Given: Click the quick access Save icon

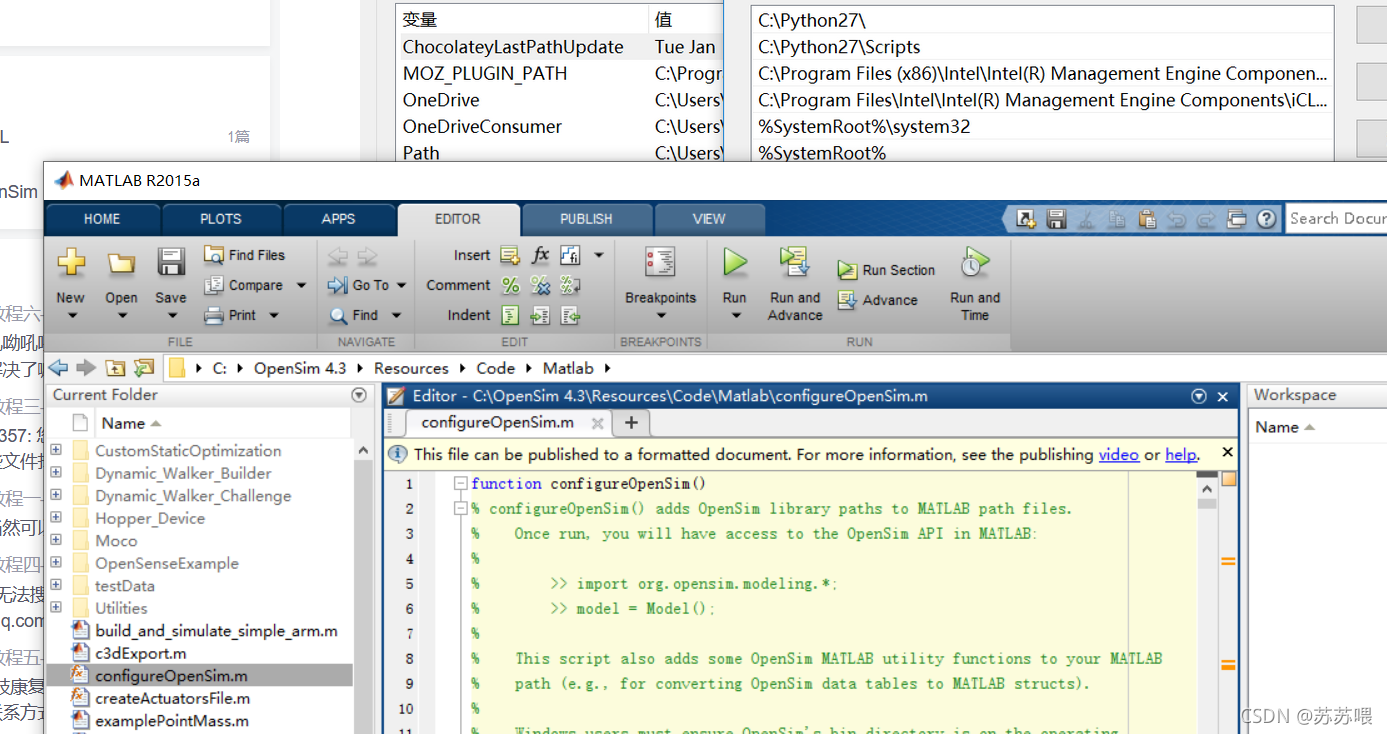Looking at the screenshot, I should (1056, 218).
